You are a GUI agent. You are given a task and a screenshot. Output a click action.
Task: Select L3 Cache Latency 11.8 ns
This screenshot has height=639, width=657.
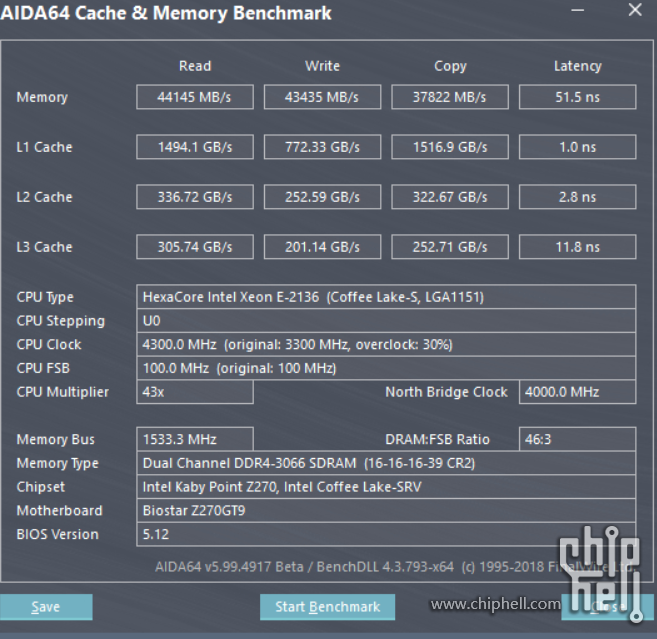point(577,247)
